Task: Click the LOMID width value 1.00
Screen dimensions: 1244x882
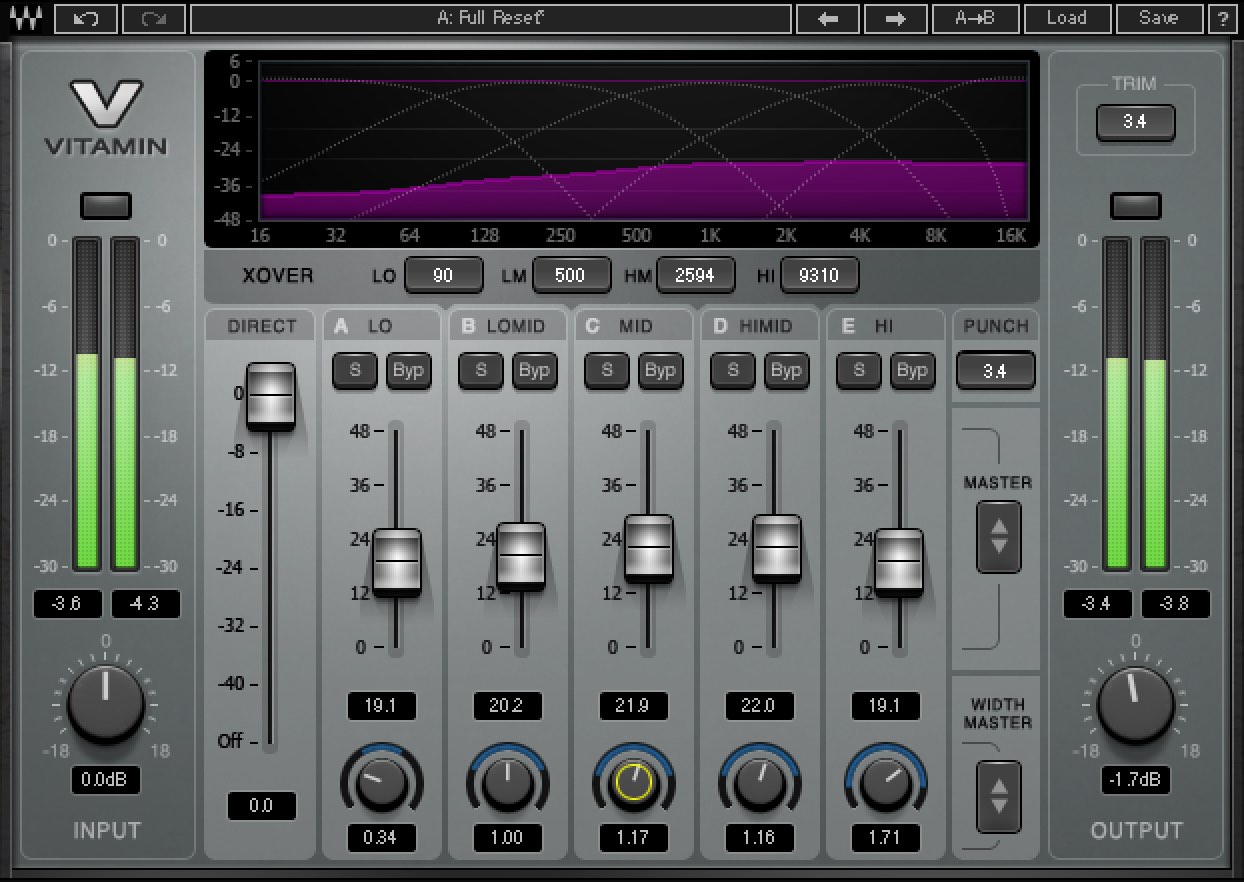Action: tap(507, 838)
